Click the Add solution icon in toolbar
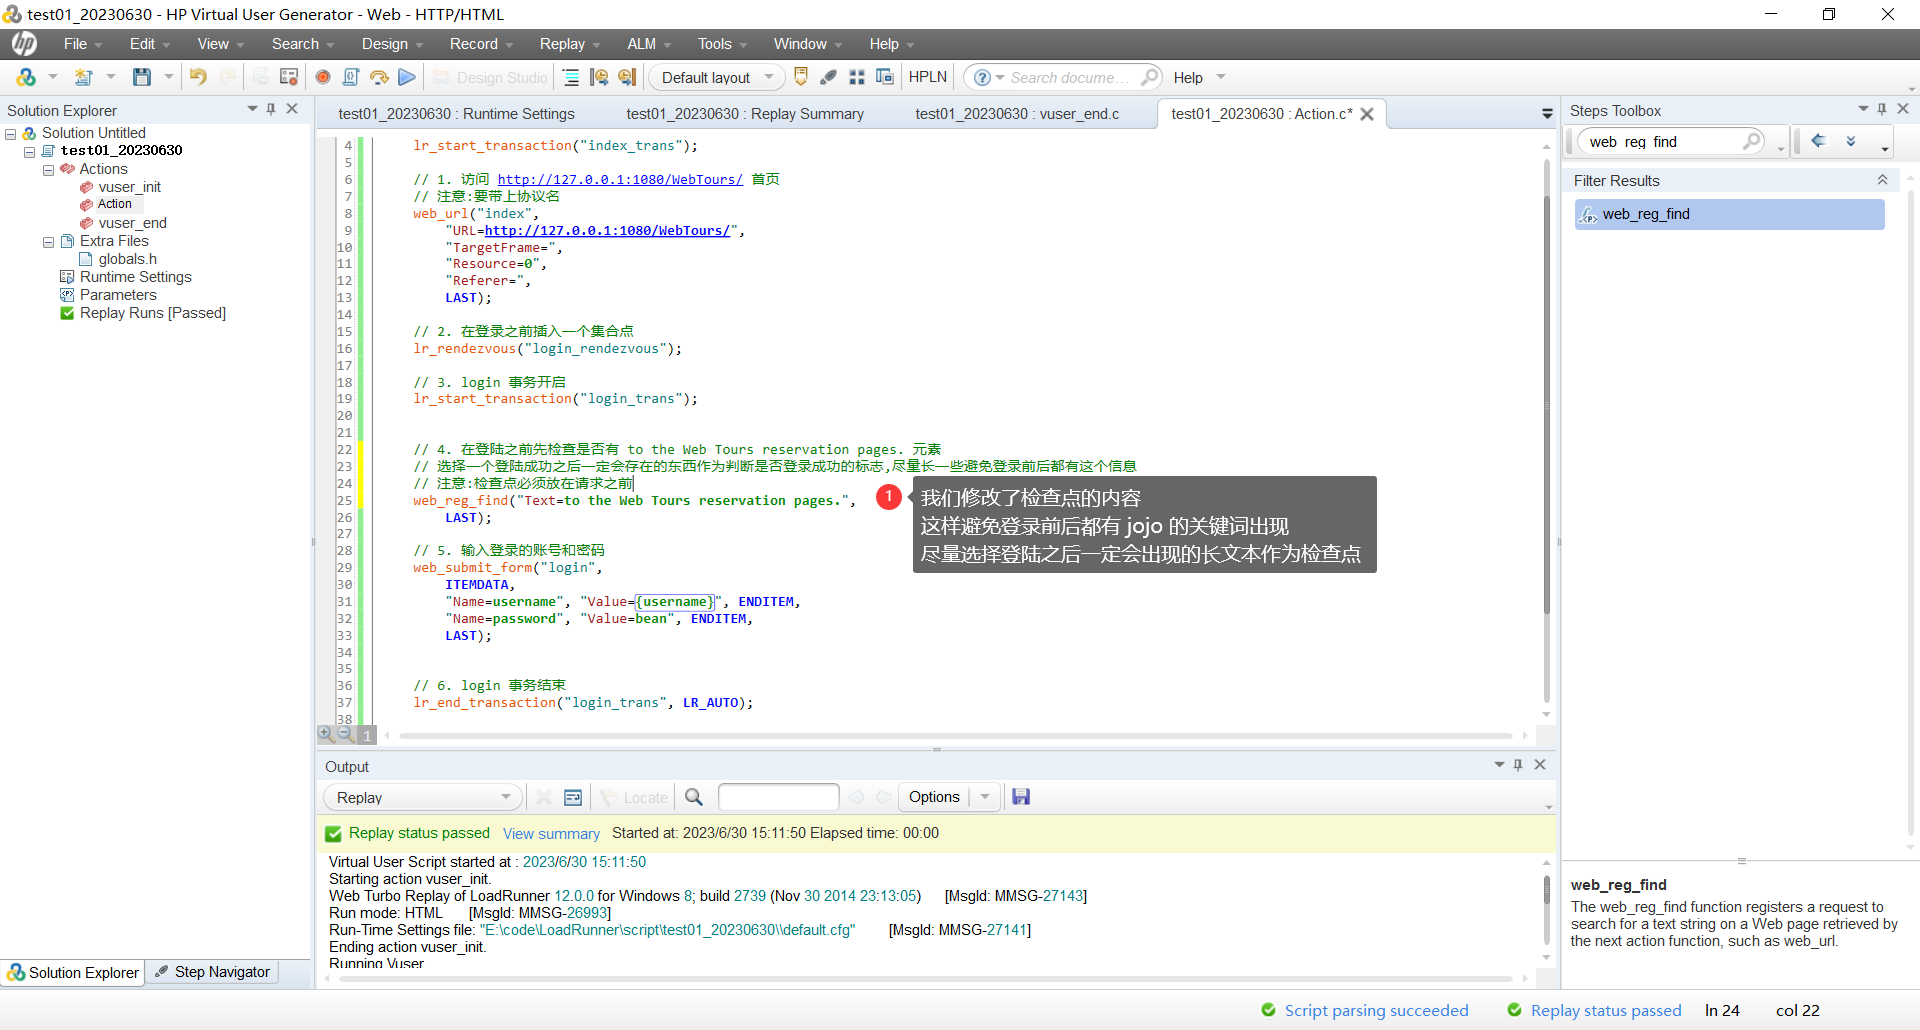Screen dimensions: 1920x1030 point(26,77)
